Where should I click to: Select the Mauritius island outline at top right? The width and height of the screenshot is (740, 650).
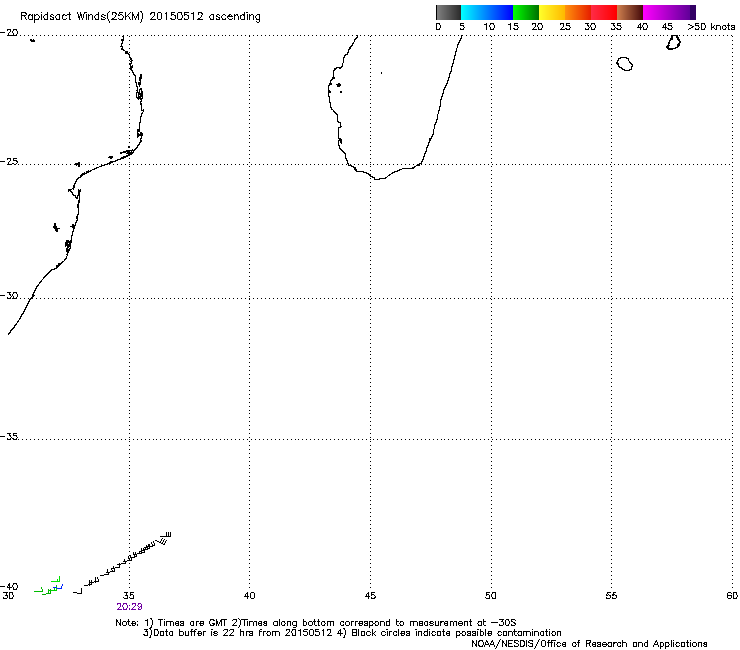point(673,42)
